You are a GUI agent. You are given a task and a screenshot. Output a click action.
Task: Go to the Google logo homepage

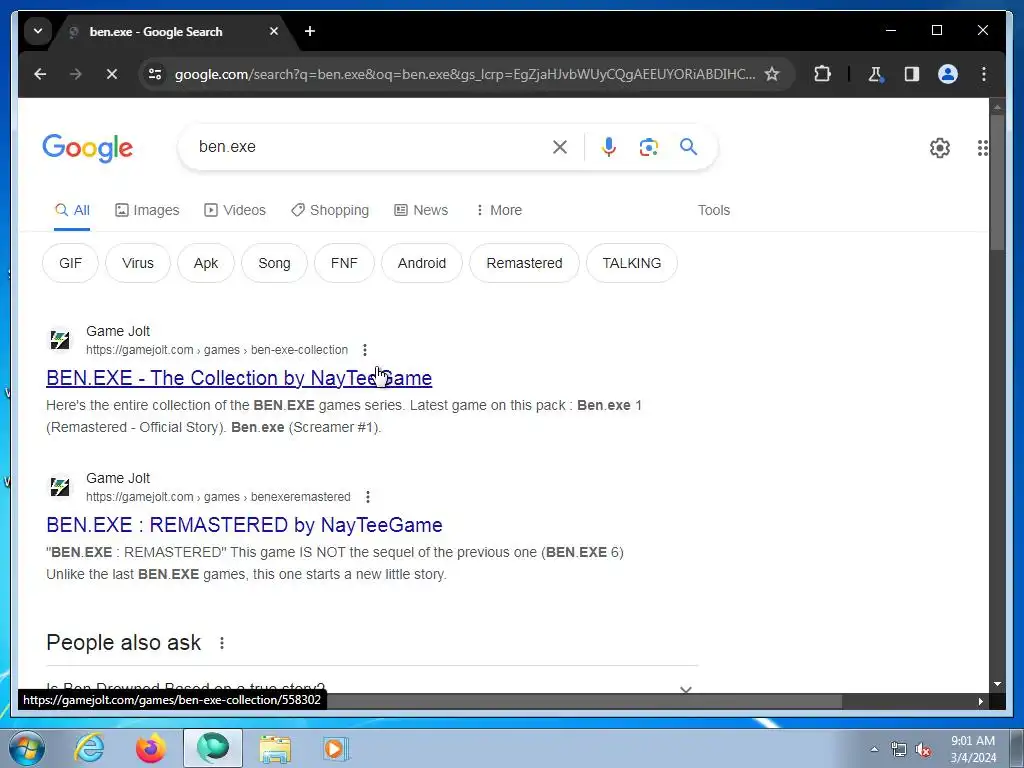tap(88, 148)
